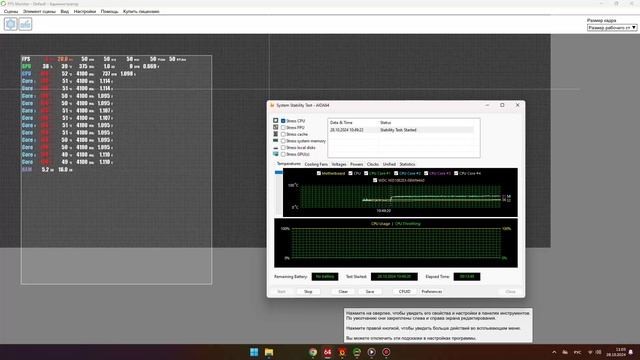Viewport: 640px width, 360px height.
Task: Click the settings gear toolbar icon in FPS Monitor
Action: pos(11,24)
